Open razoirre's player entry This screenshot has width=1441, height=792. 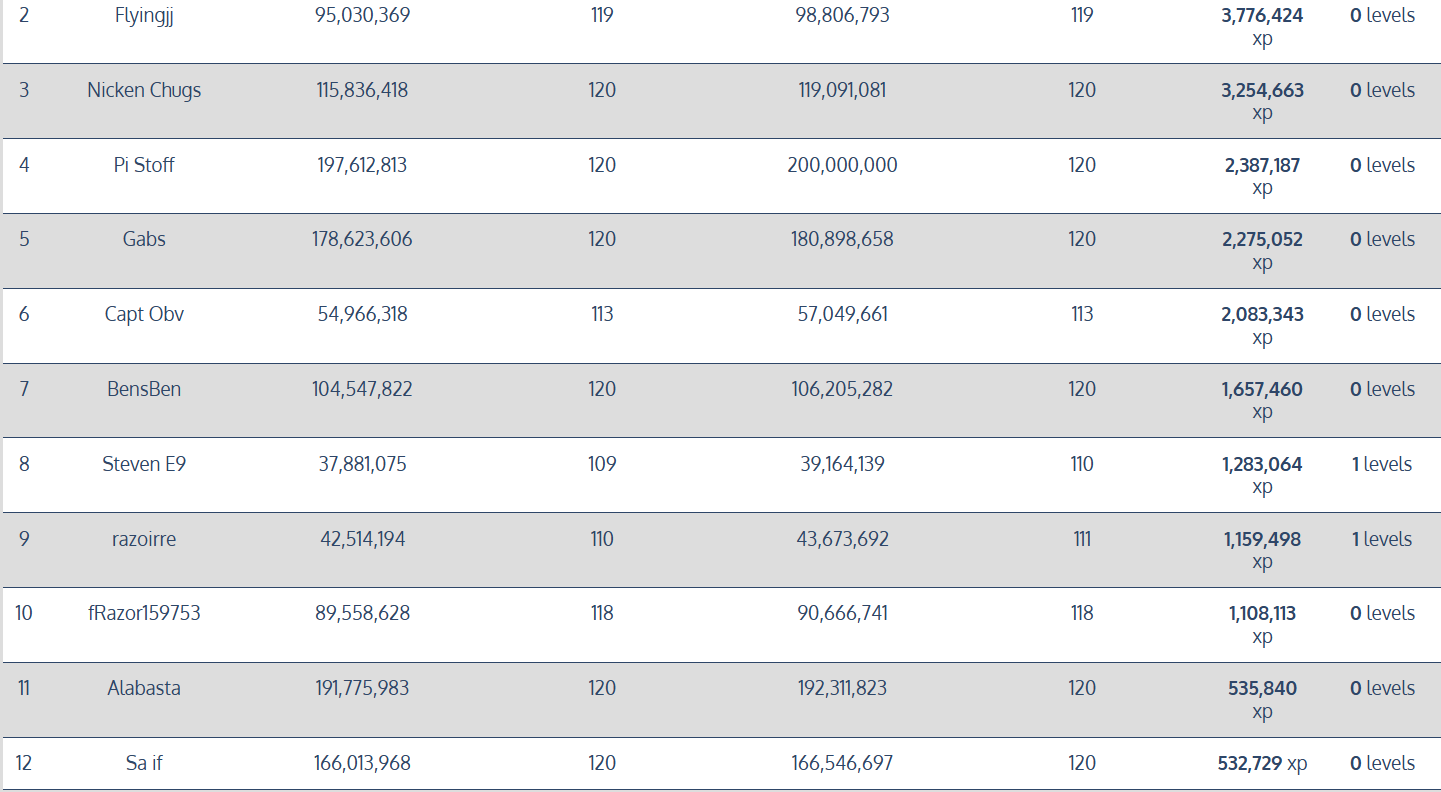pyautogui.click(x=144, y=539)
